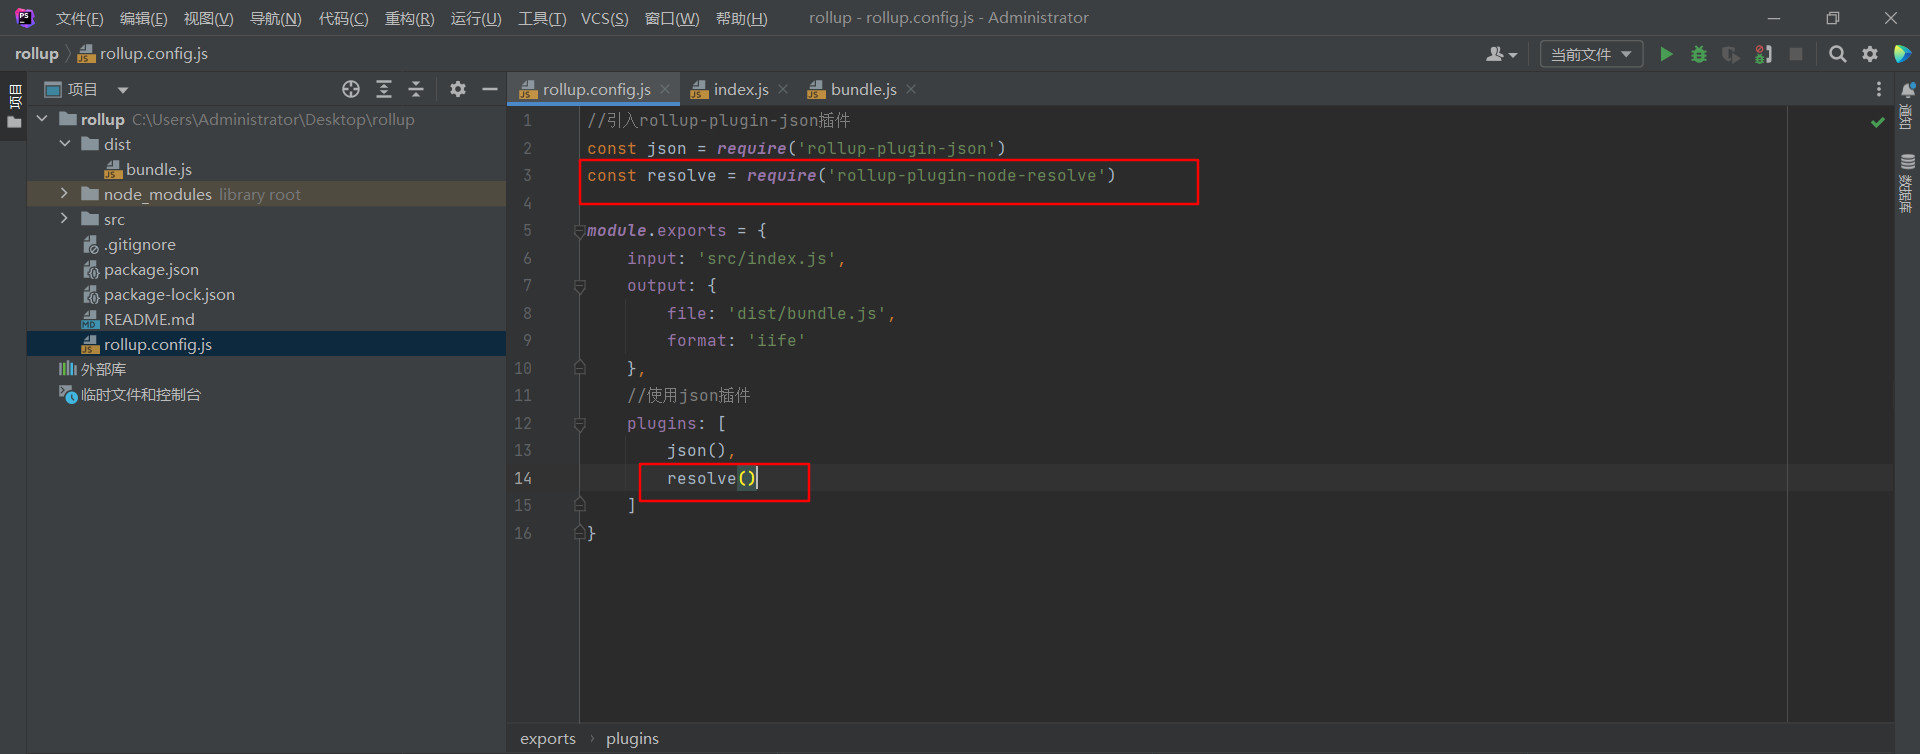1920x754 pixels.
Task: Open IDE settings gear in top toolbar
Action: [x=1870, y=54]
